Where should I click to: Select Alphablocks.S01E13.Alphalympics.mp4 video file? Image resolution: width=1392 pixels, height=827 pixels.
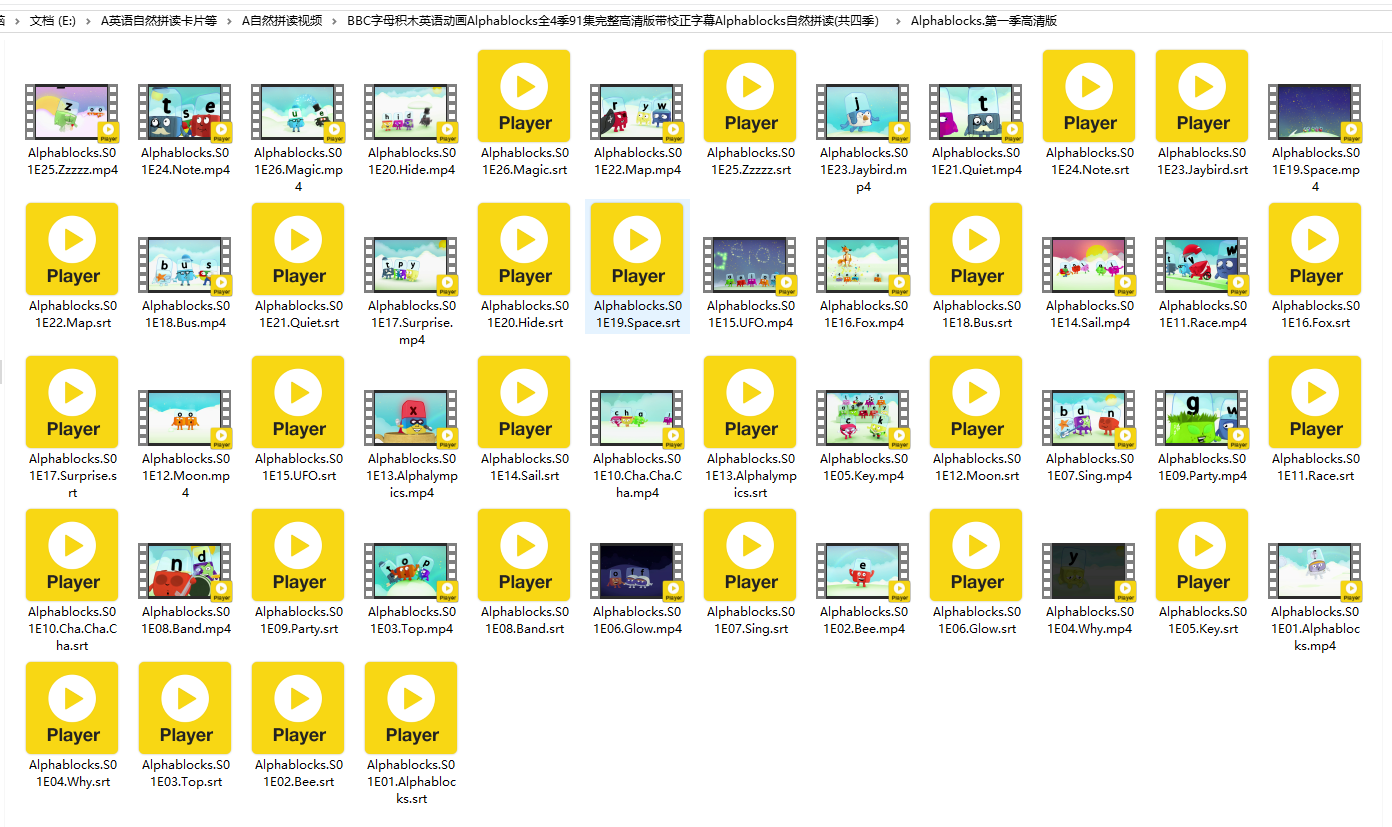pos(411,417)
